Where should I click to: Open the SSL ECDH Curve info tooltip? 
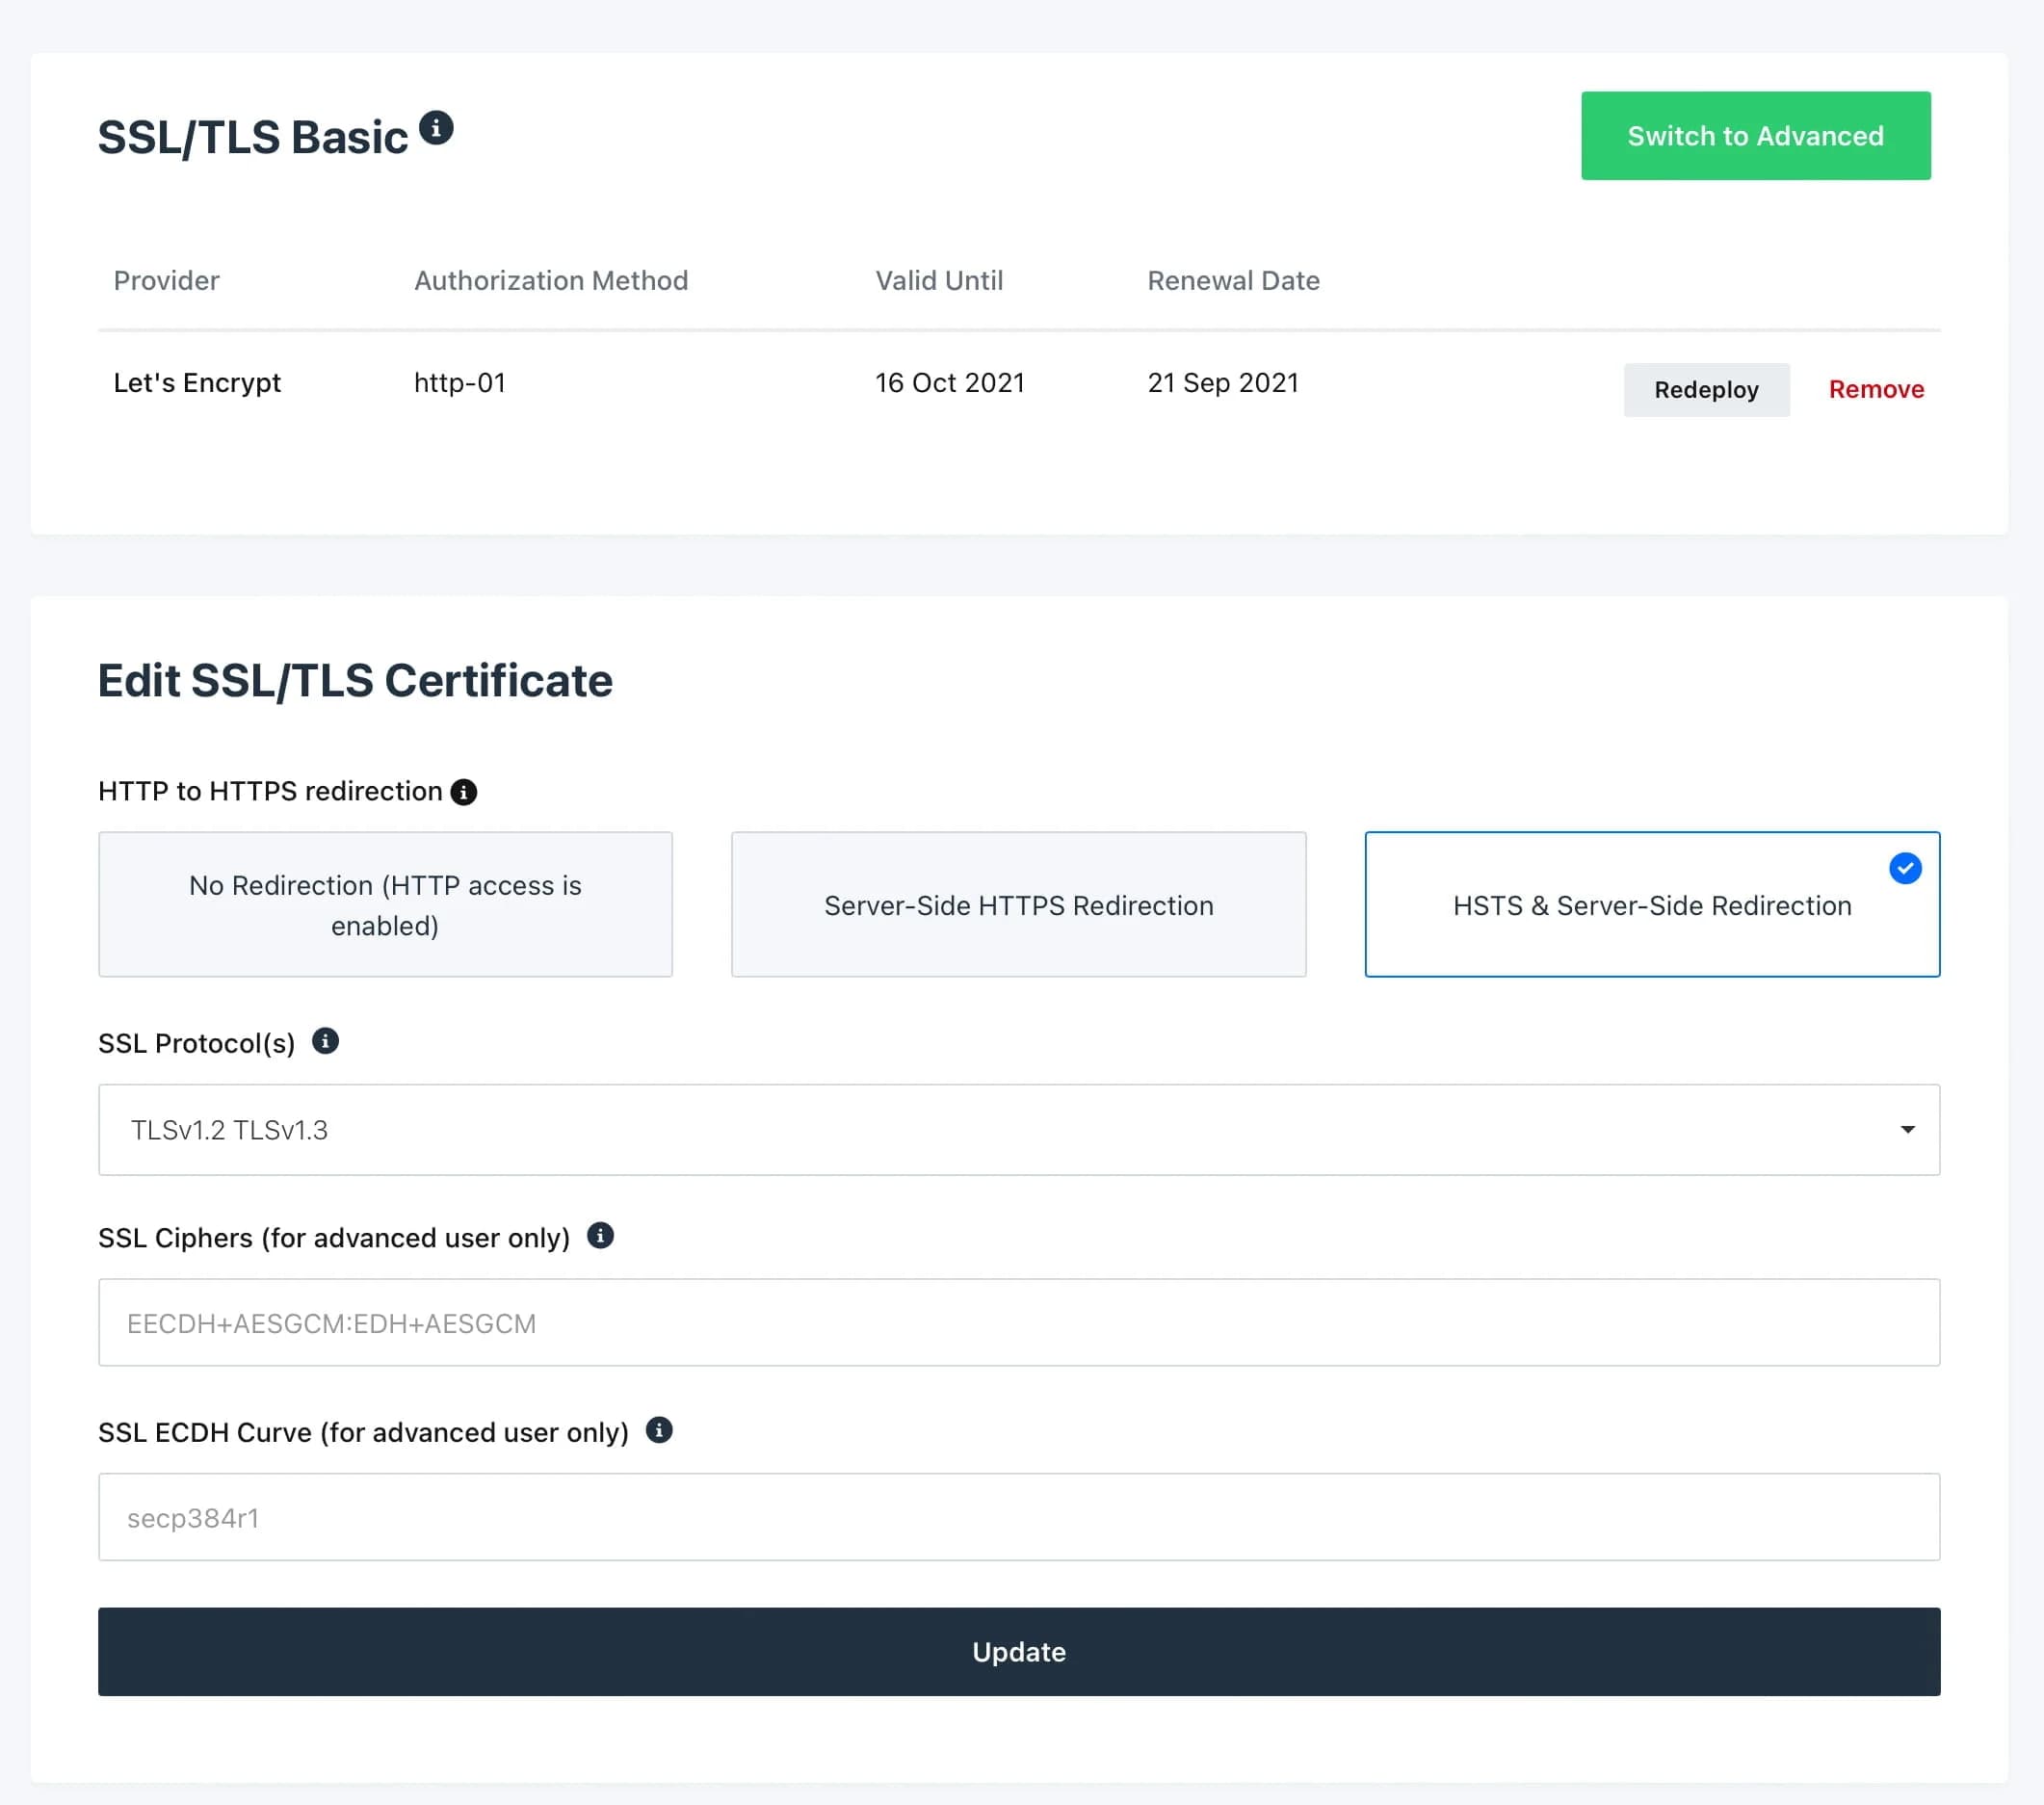tap(660, 1431)
